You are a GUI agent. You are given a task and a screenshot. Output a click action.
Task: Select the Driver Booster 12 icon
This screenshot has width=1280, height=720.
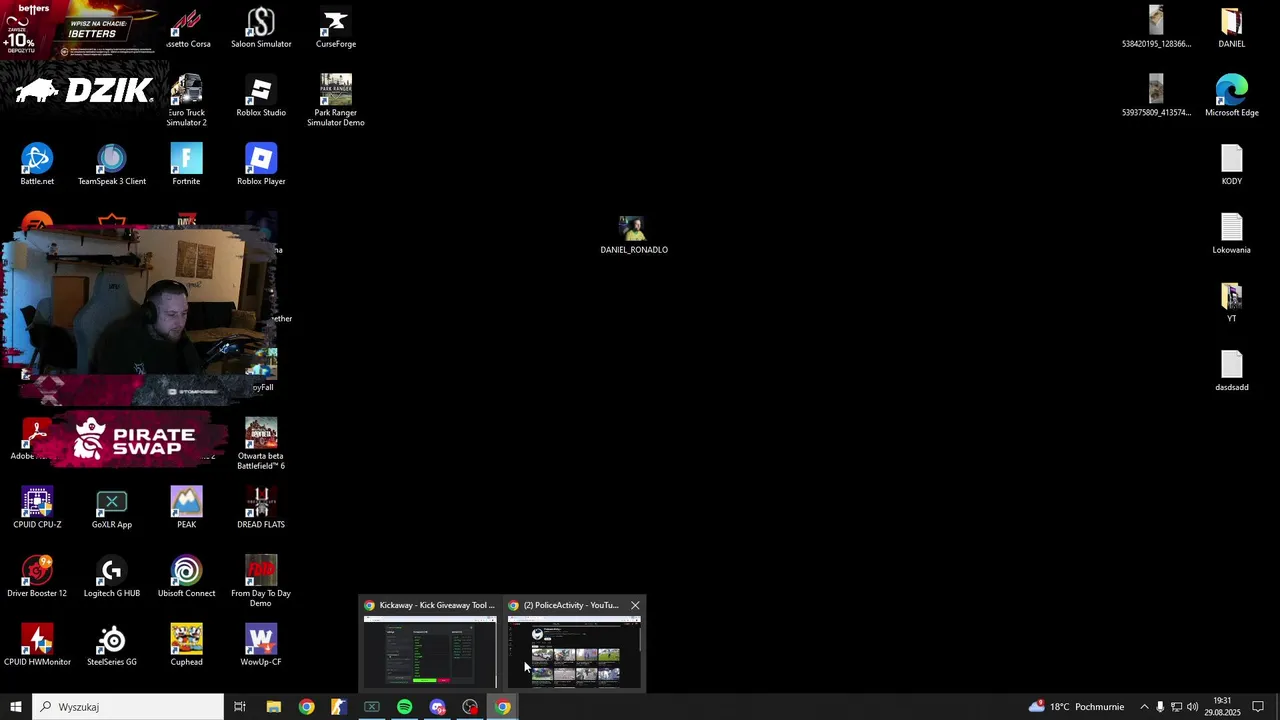pyautogui.click(x=37, y=577)
